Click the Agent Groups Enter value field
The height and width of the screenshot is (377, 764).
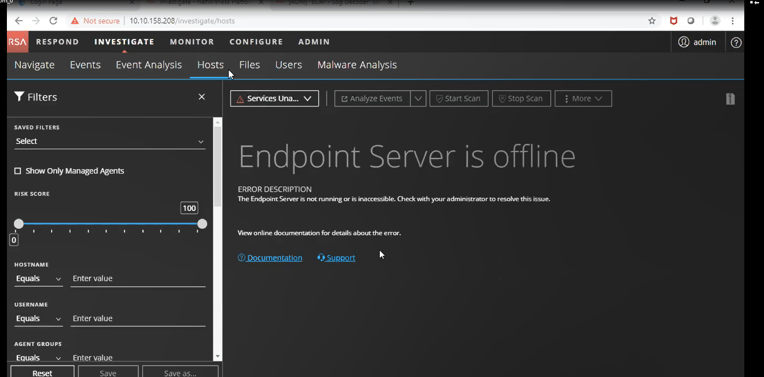[138, 358]
